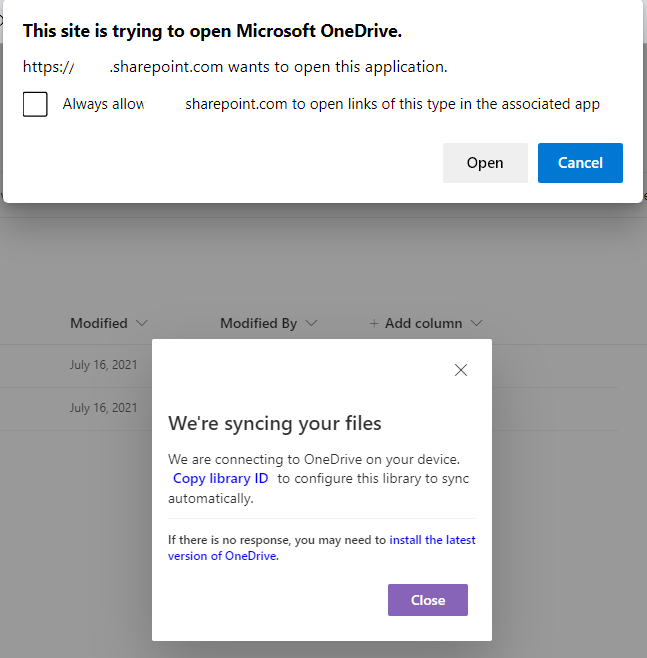The image size is (647, 658).
Task: Expand the Modified column chevron
Action: (x=142, y=323)
